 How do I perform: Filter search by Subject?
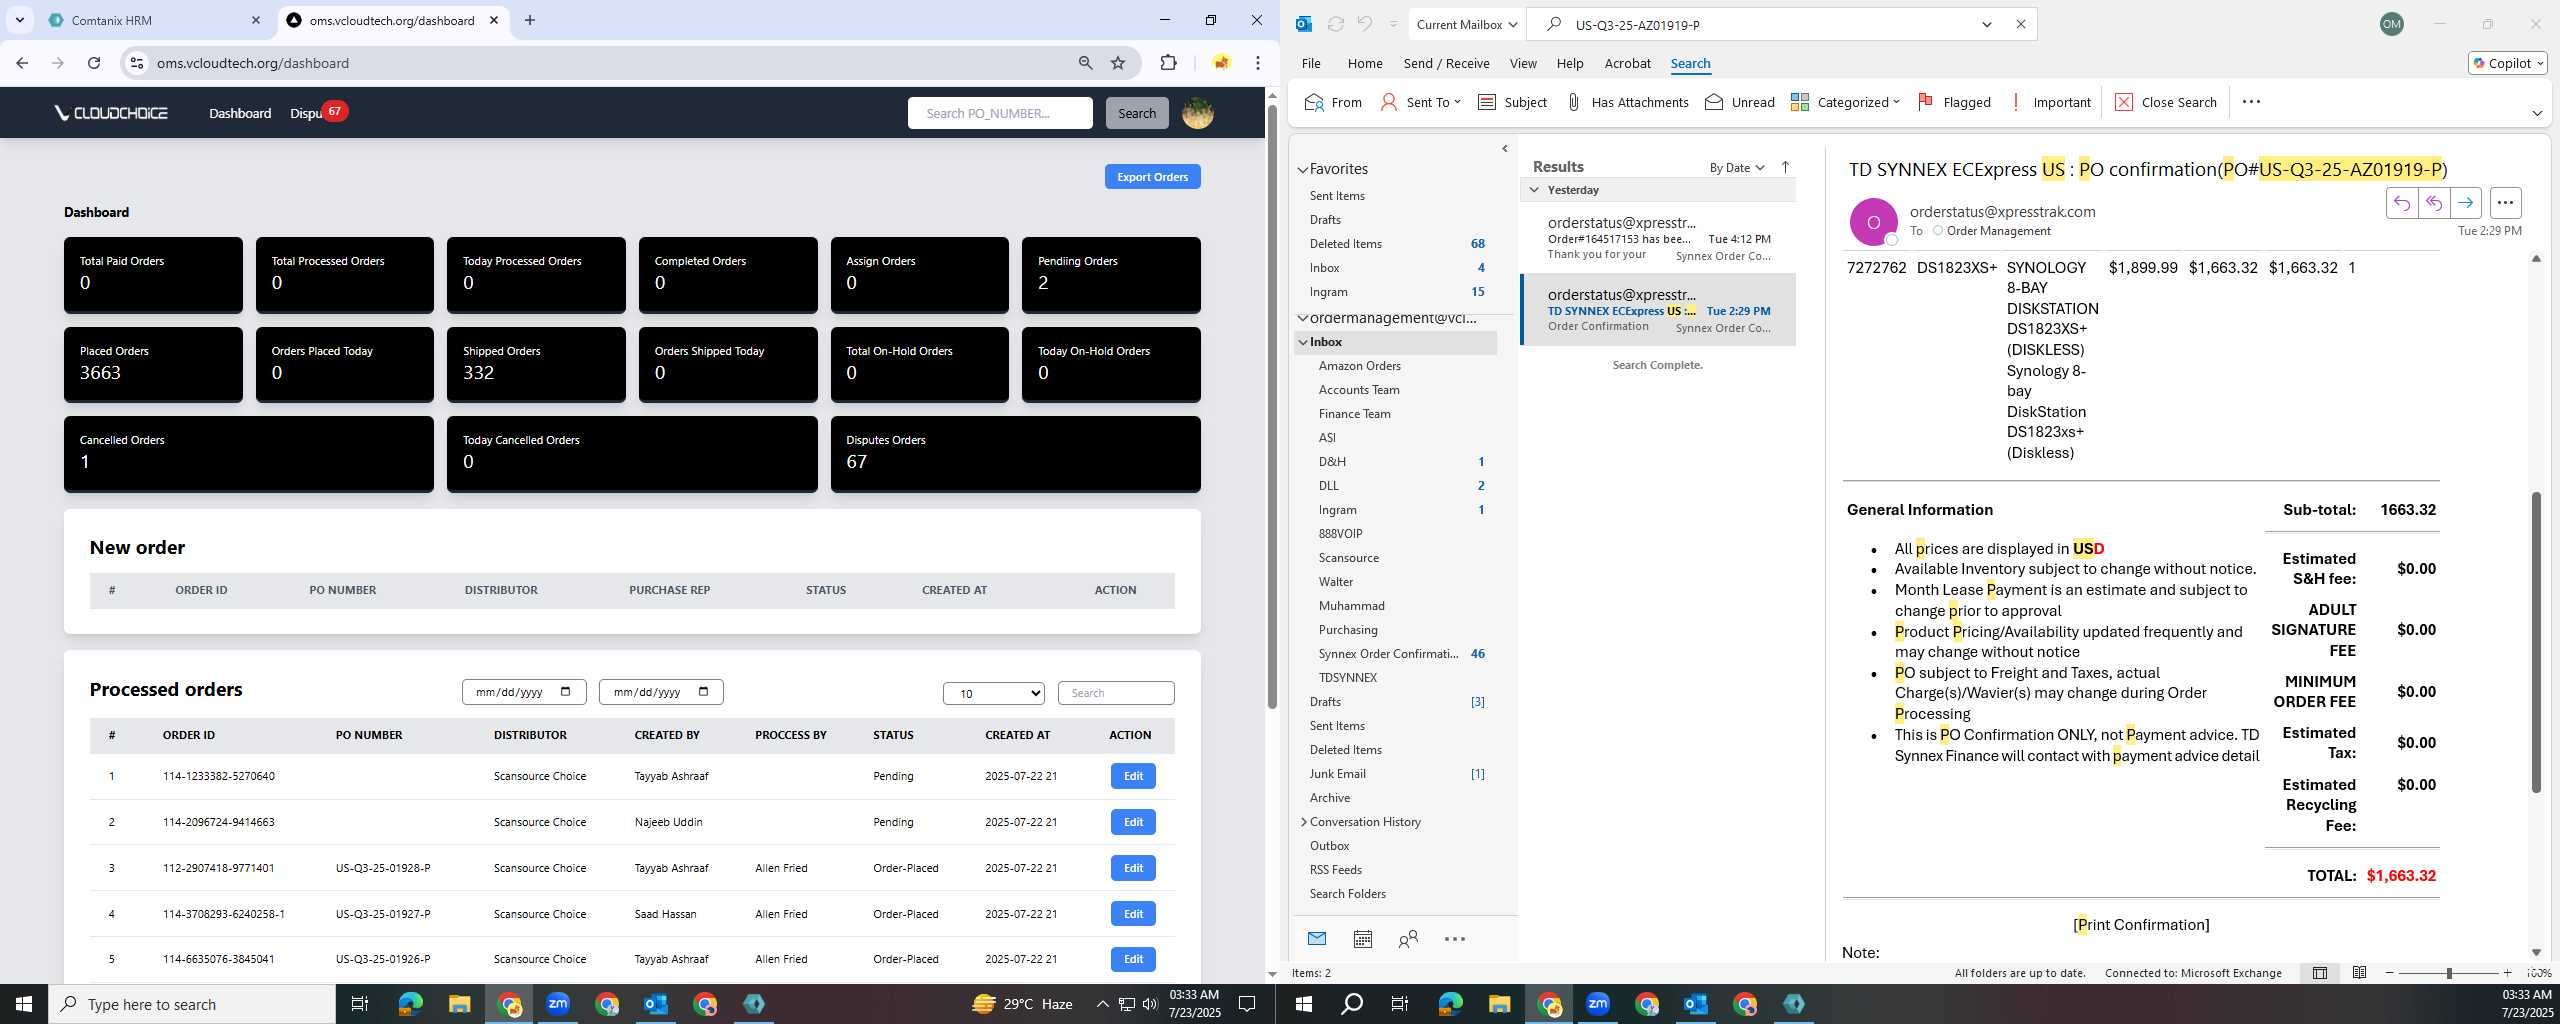[x=1512, y=102]
